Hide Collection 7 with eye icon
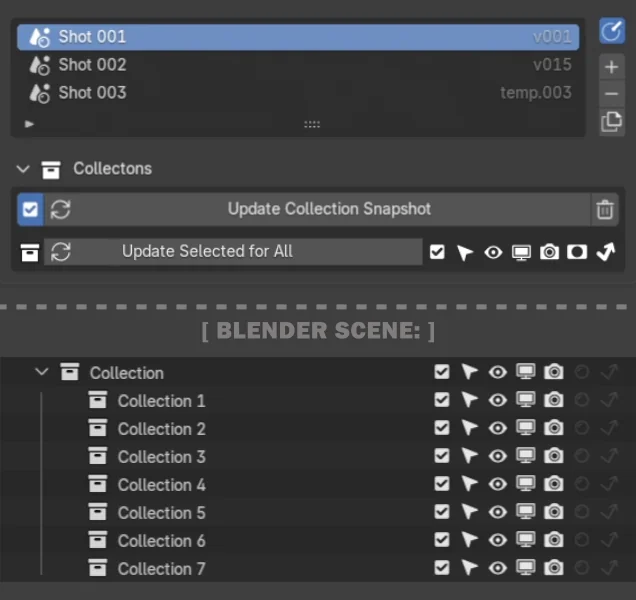Screen dimensions: 636x600 (x=498, y=568)
